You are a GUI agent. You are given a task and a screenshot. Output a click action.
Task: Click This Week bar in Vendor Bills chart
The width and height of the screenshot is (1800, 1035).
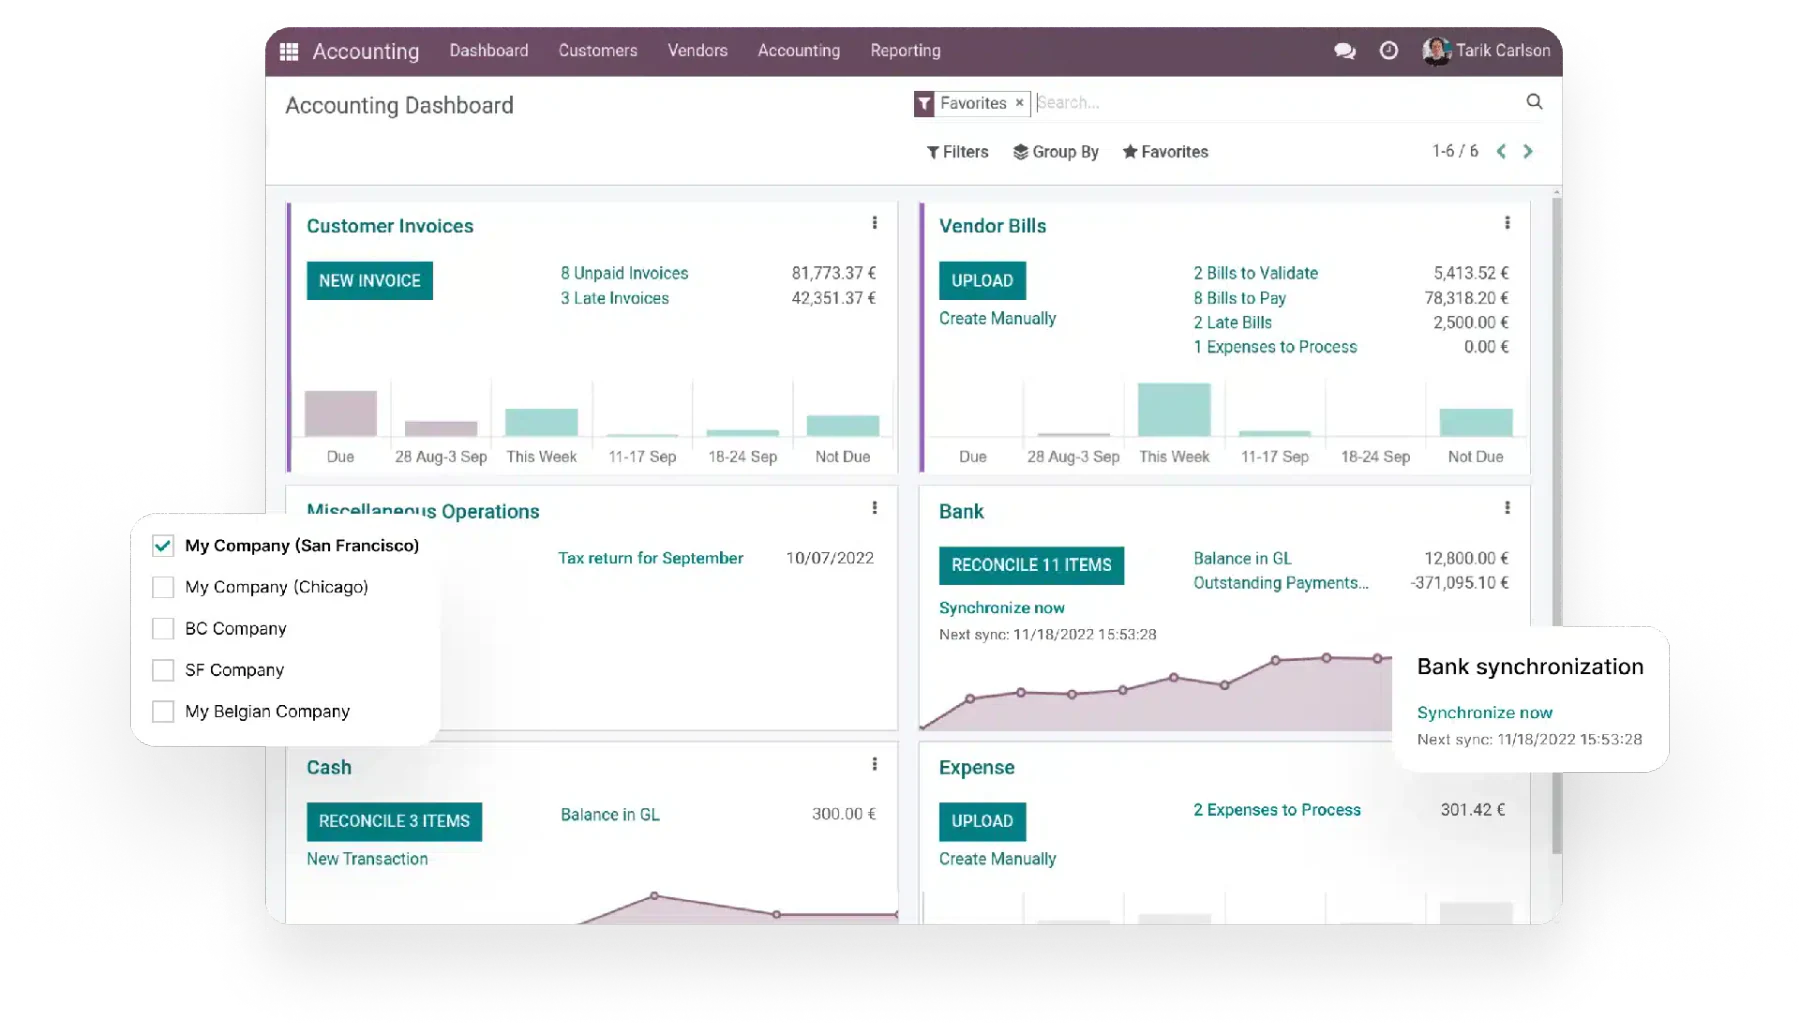1174,409
